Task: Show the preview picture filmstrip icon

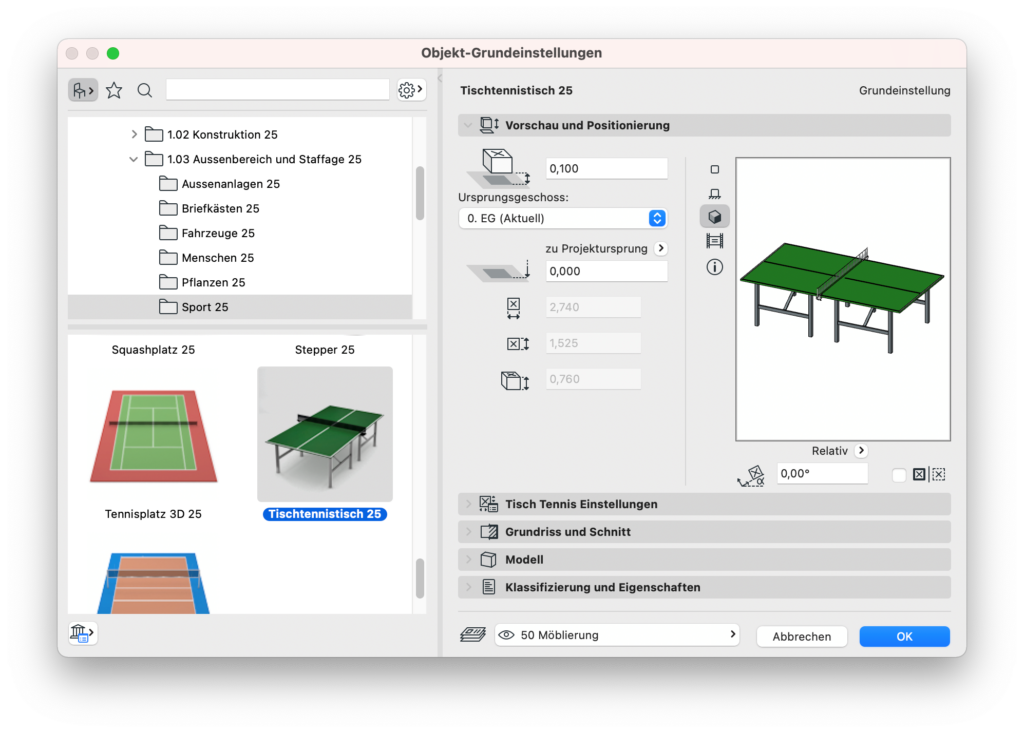Action: tap(714, 241)
